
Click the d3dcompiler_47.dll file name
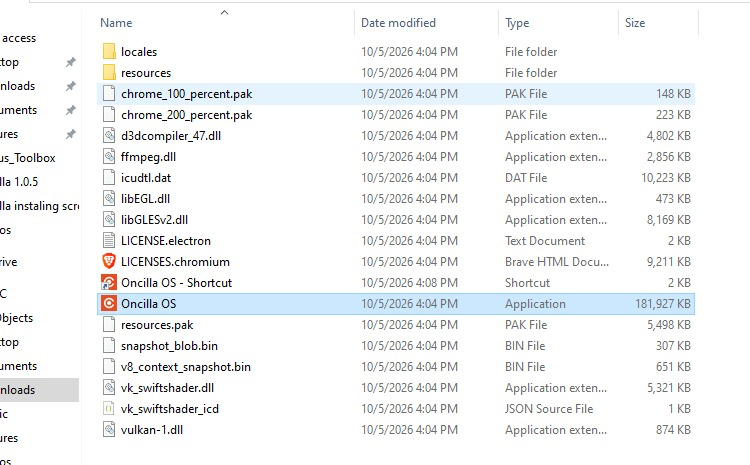[171, 136]
